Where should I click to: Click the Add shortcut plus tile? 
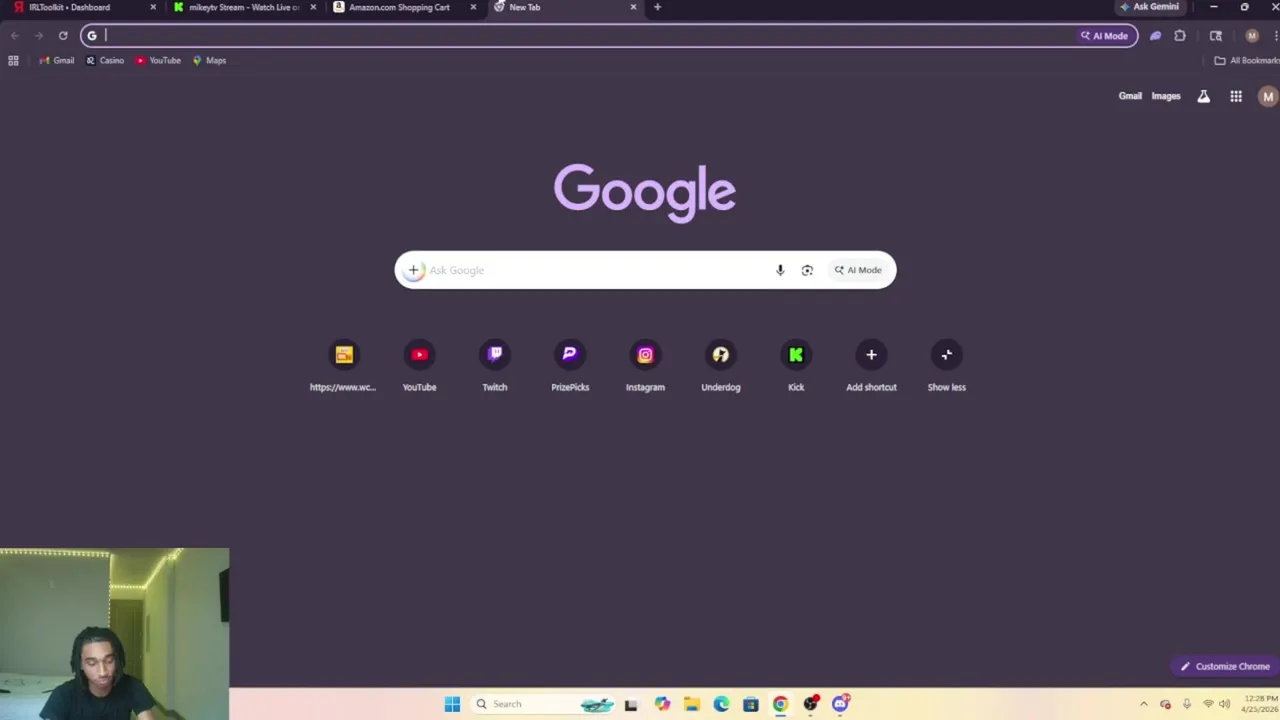point(871,367)
